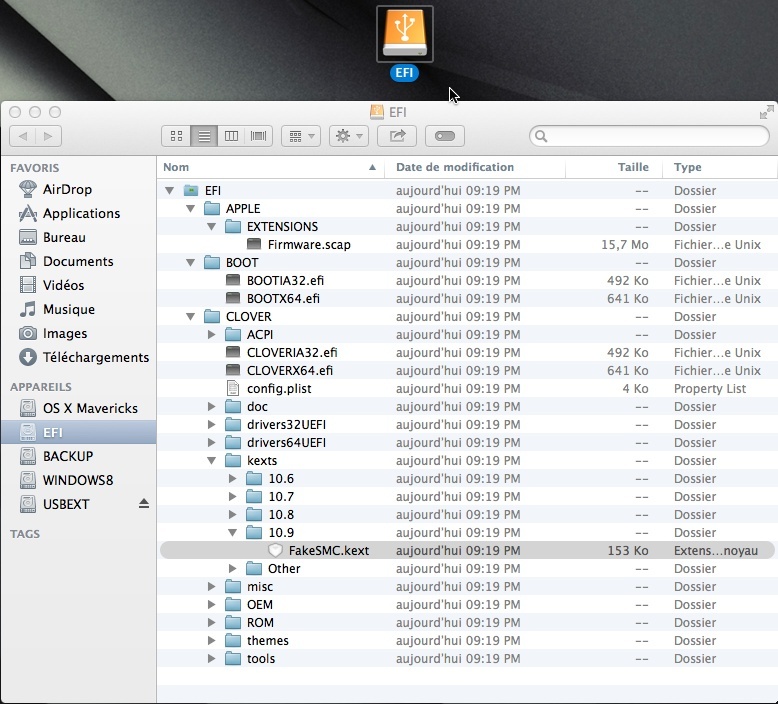Select the tools folder
The width and height of the screenshot is (778, 704).
pos(467,658)
